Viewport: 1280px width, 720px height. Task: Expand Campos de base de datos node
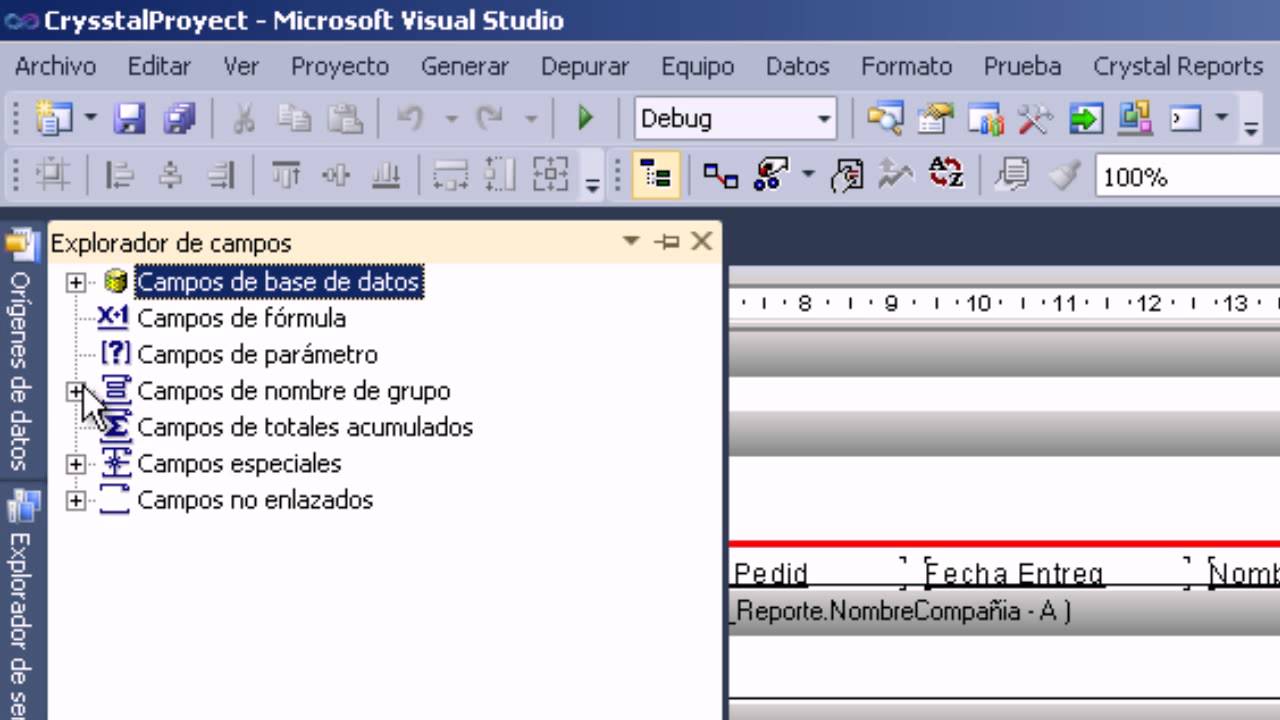tap(76, 282)
